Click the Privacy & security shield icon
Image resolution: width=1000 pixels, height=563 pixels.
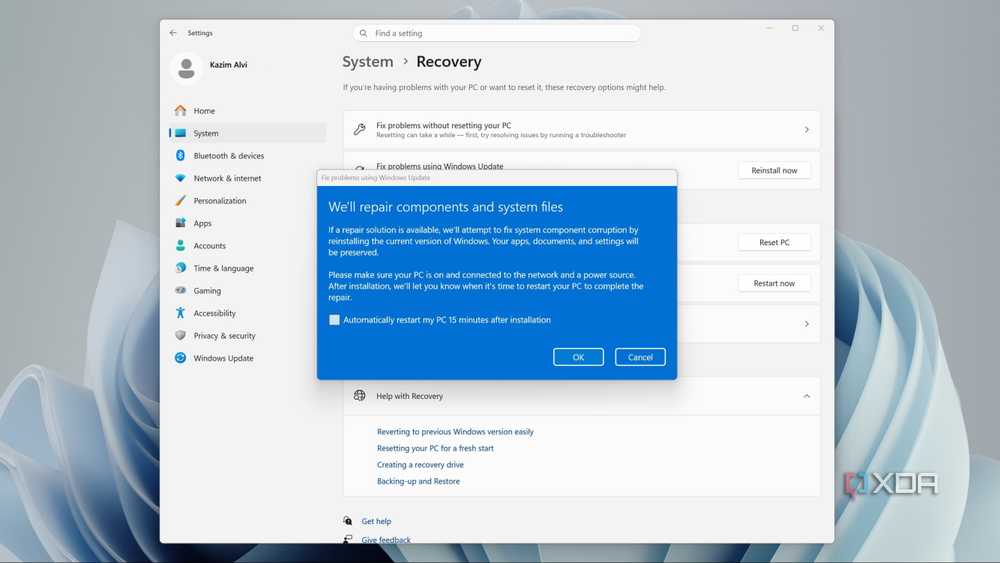tap(180, 335)
